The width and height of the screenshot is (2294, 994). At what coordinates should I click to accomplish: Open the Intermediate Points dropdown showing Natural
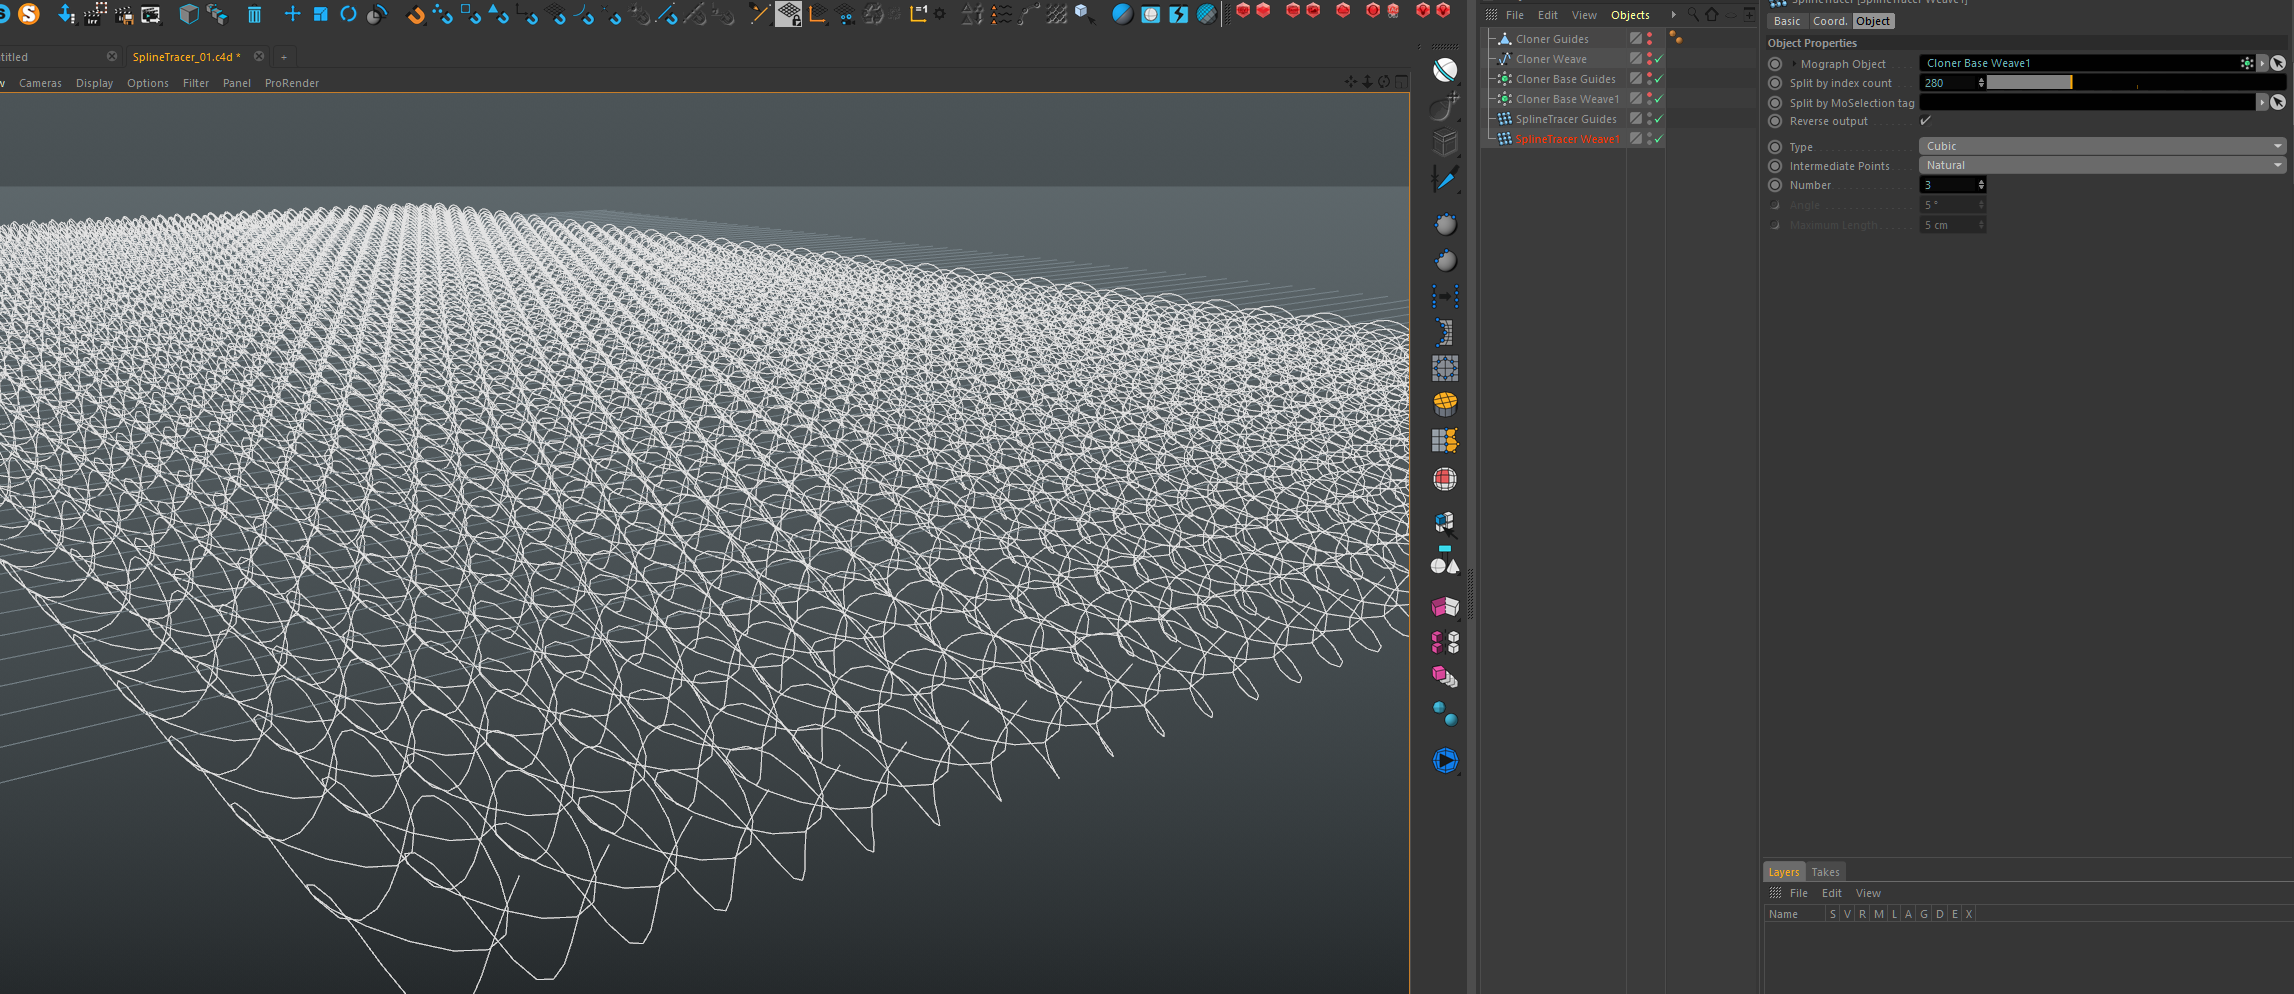tap(2102, 165)
